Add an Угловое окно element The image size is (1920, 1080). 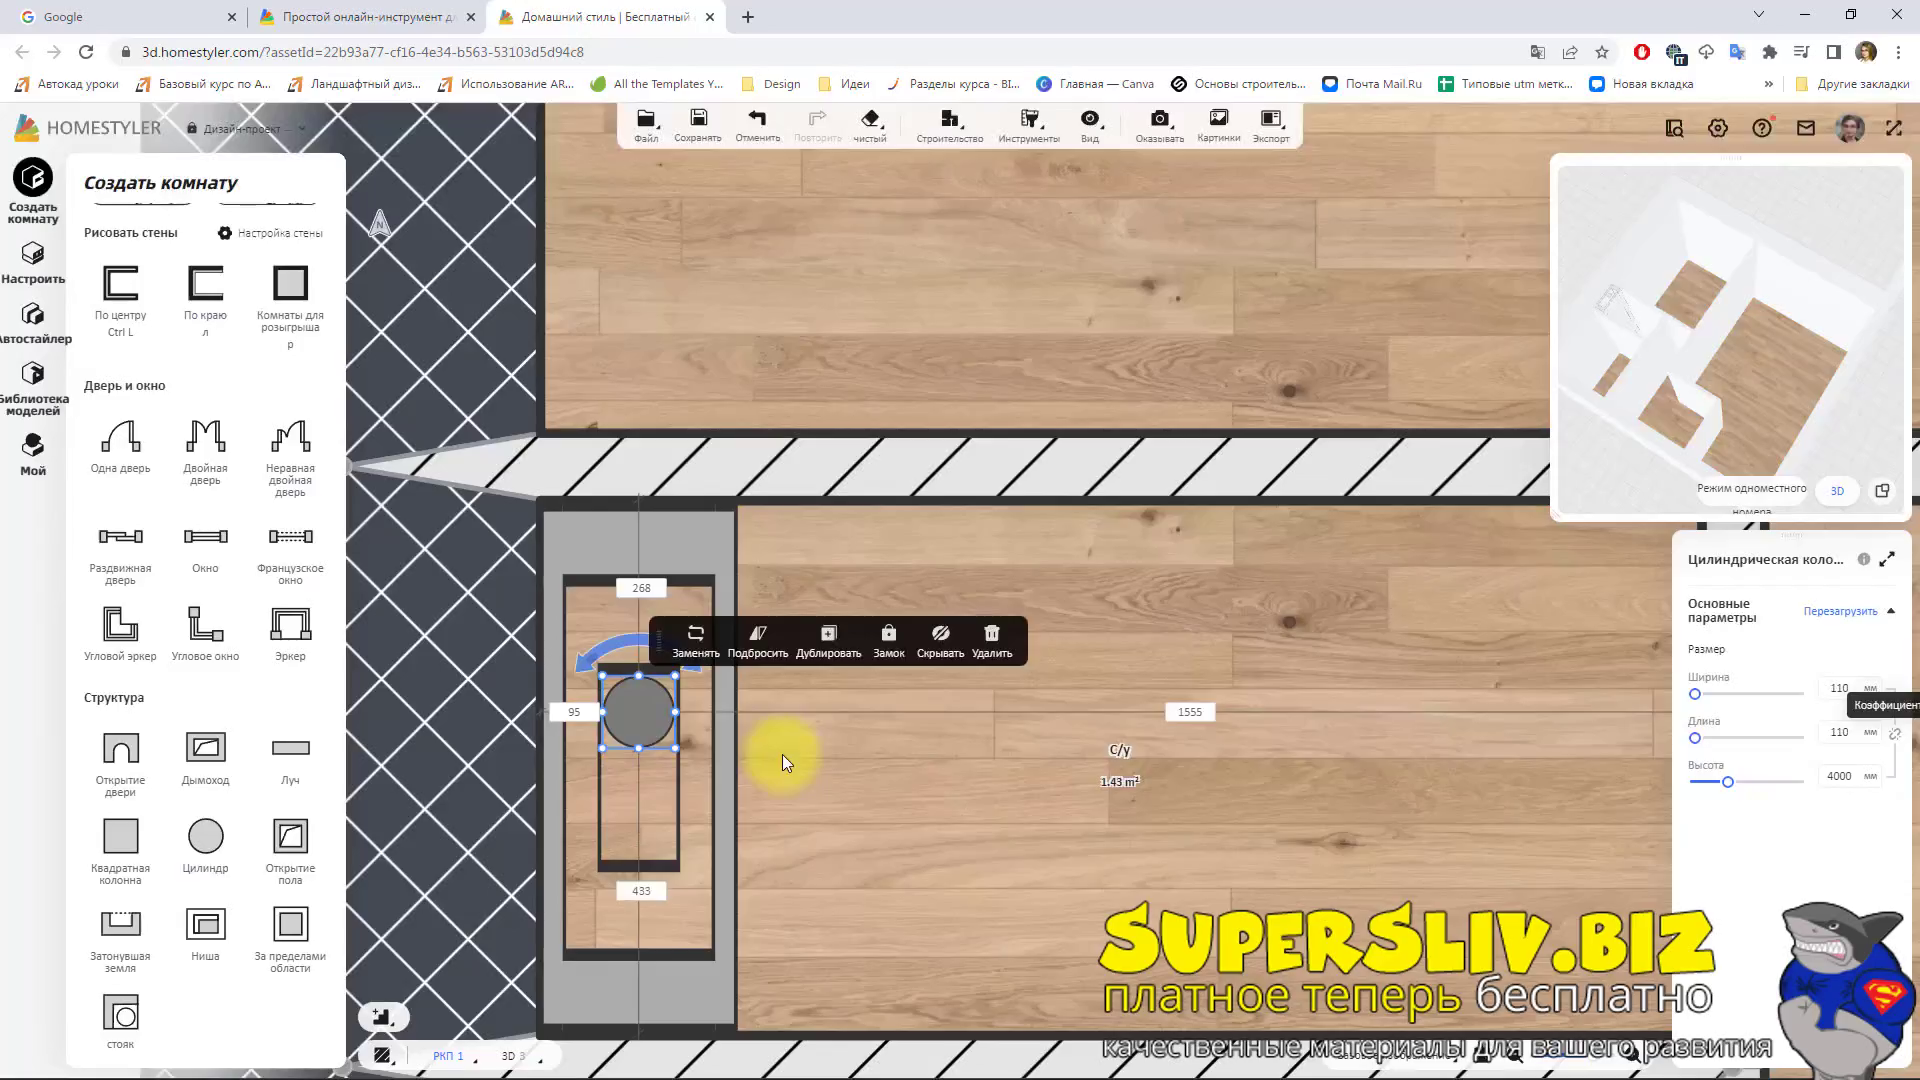point(205,634)
